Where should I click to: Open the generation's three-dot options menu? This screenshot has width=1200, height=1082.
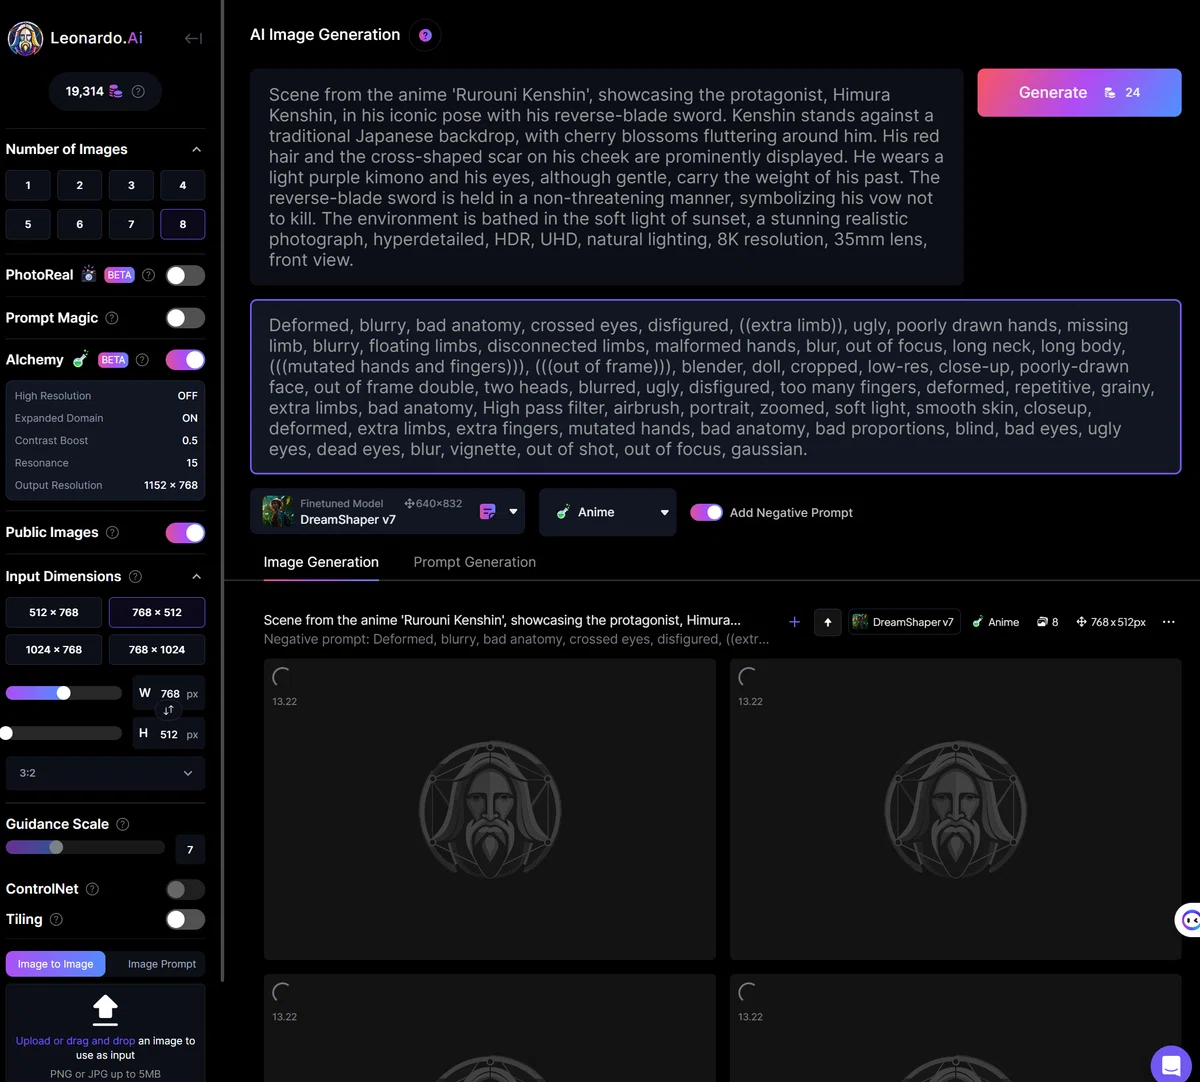click(1168, 622)
